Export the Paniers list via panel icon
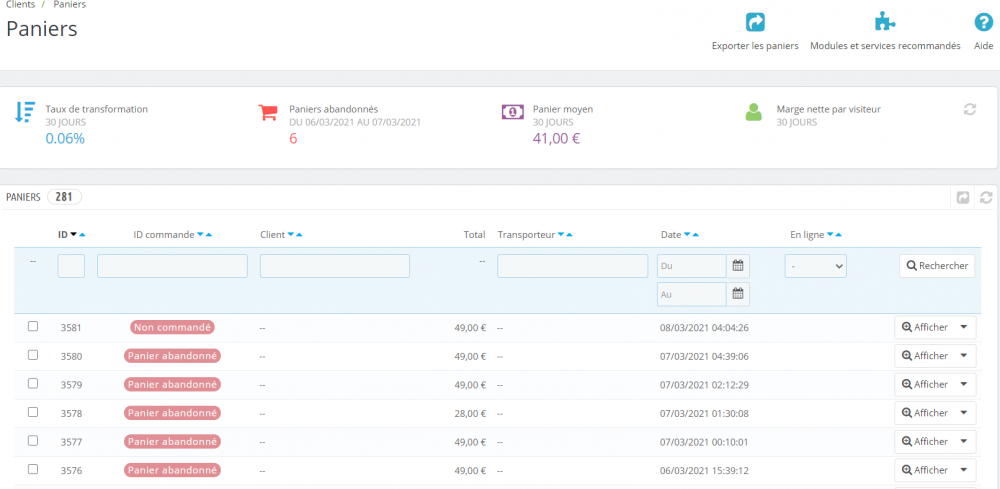The height and width of the screenshot is (489, 1000). coord(963,198)
